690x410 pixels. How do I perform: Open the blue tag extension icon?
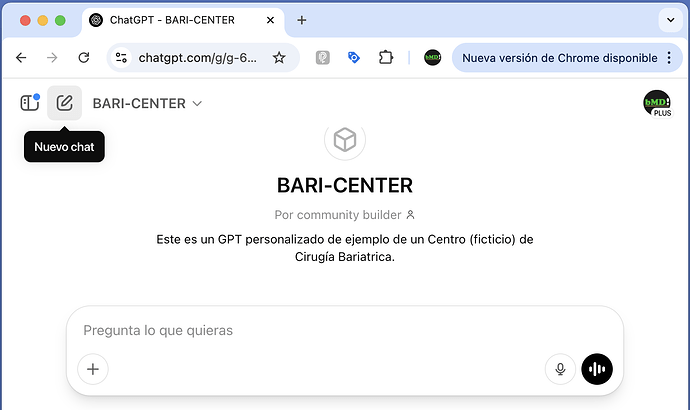(354, 58)
